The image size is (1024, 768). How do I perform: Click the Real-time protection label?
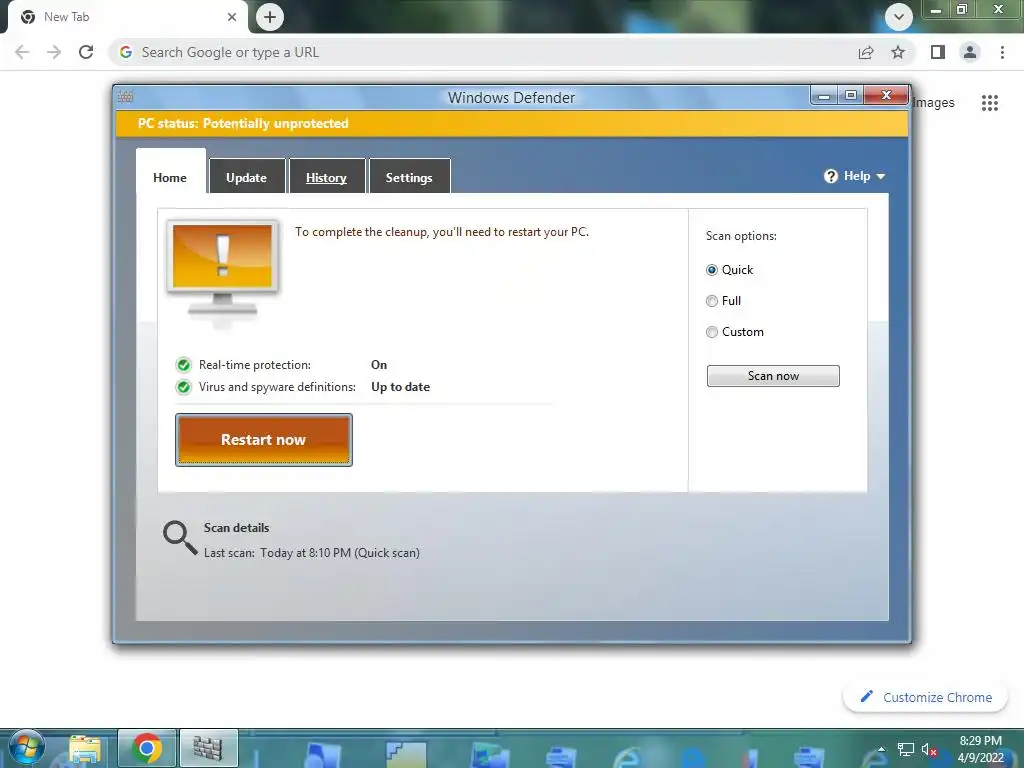tap(255, 365)
